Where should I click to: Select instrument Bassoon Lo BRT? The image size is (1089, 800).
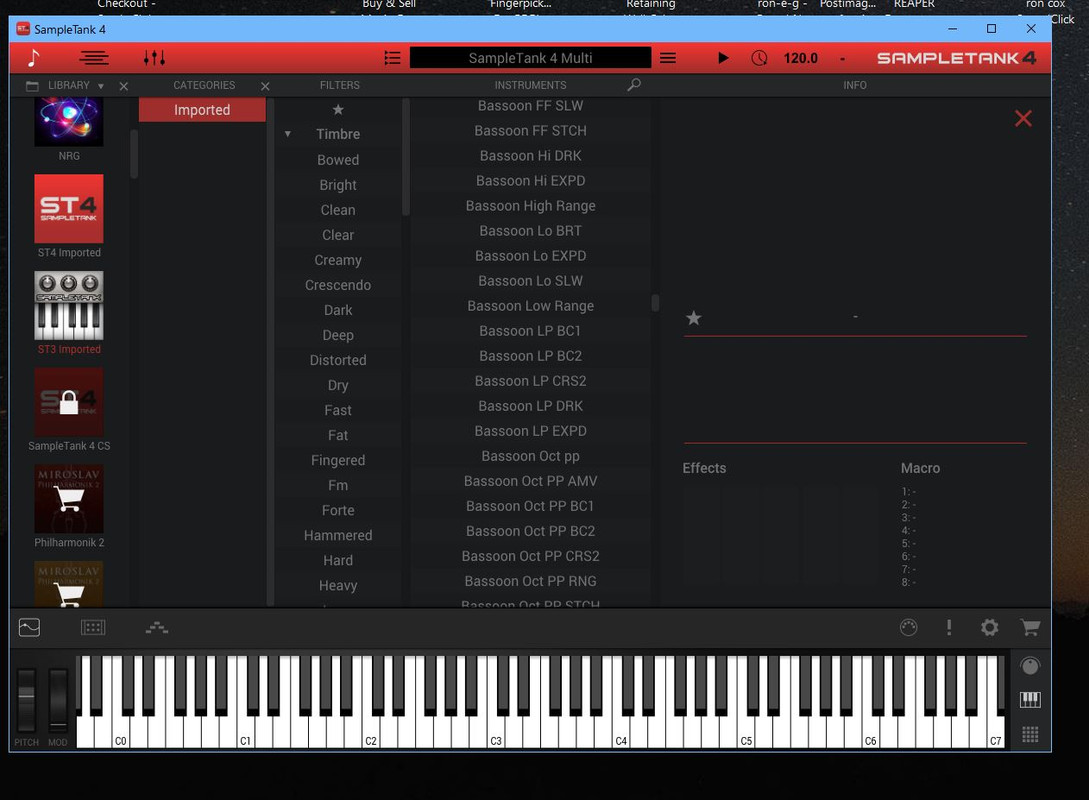click(x=531, y=231)
